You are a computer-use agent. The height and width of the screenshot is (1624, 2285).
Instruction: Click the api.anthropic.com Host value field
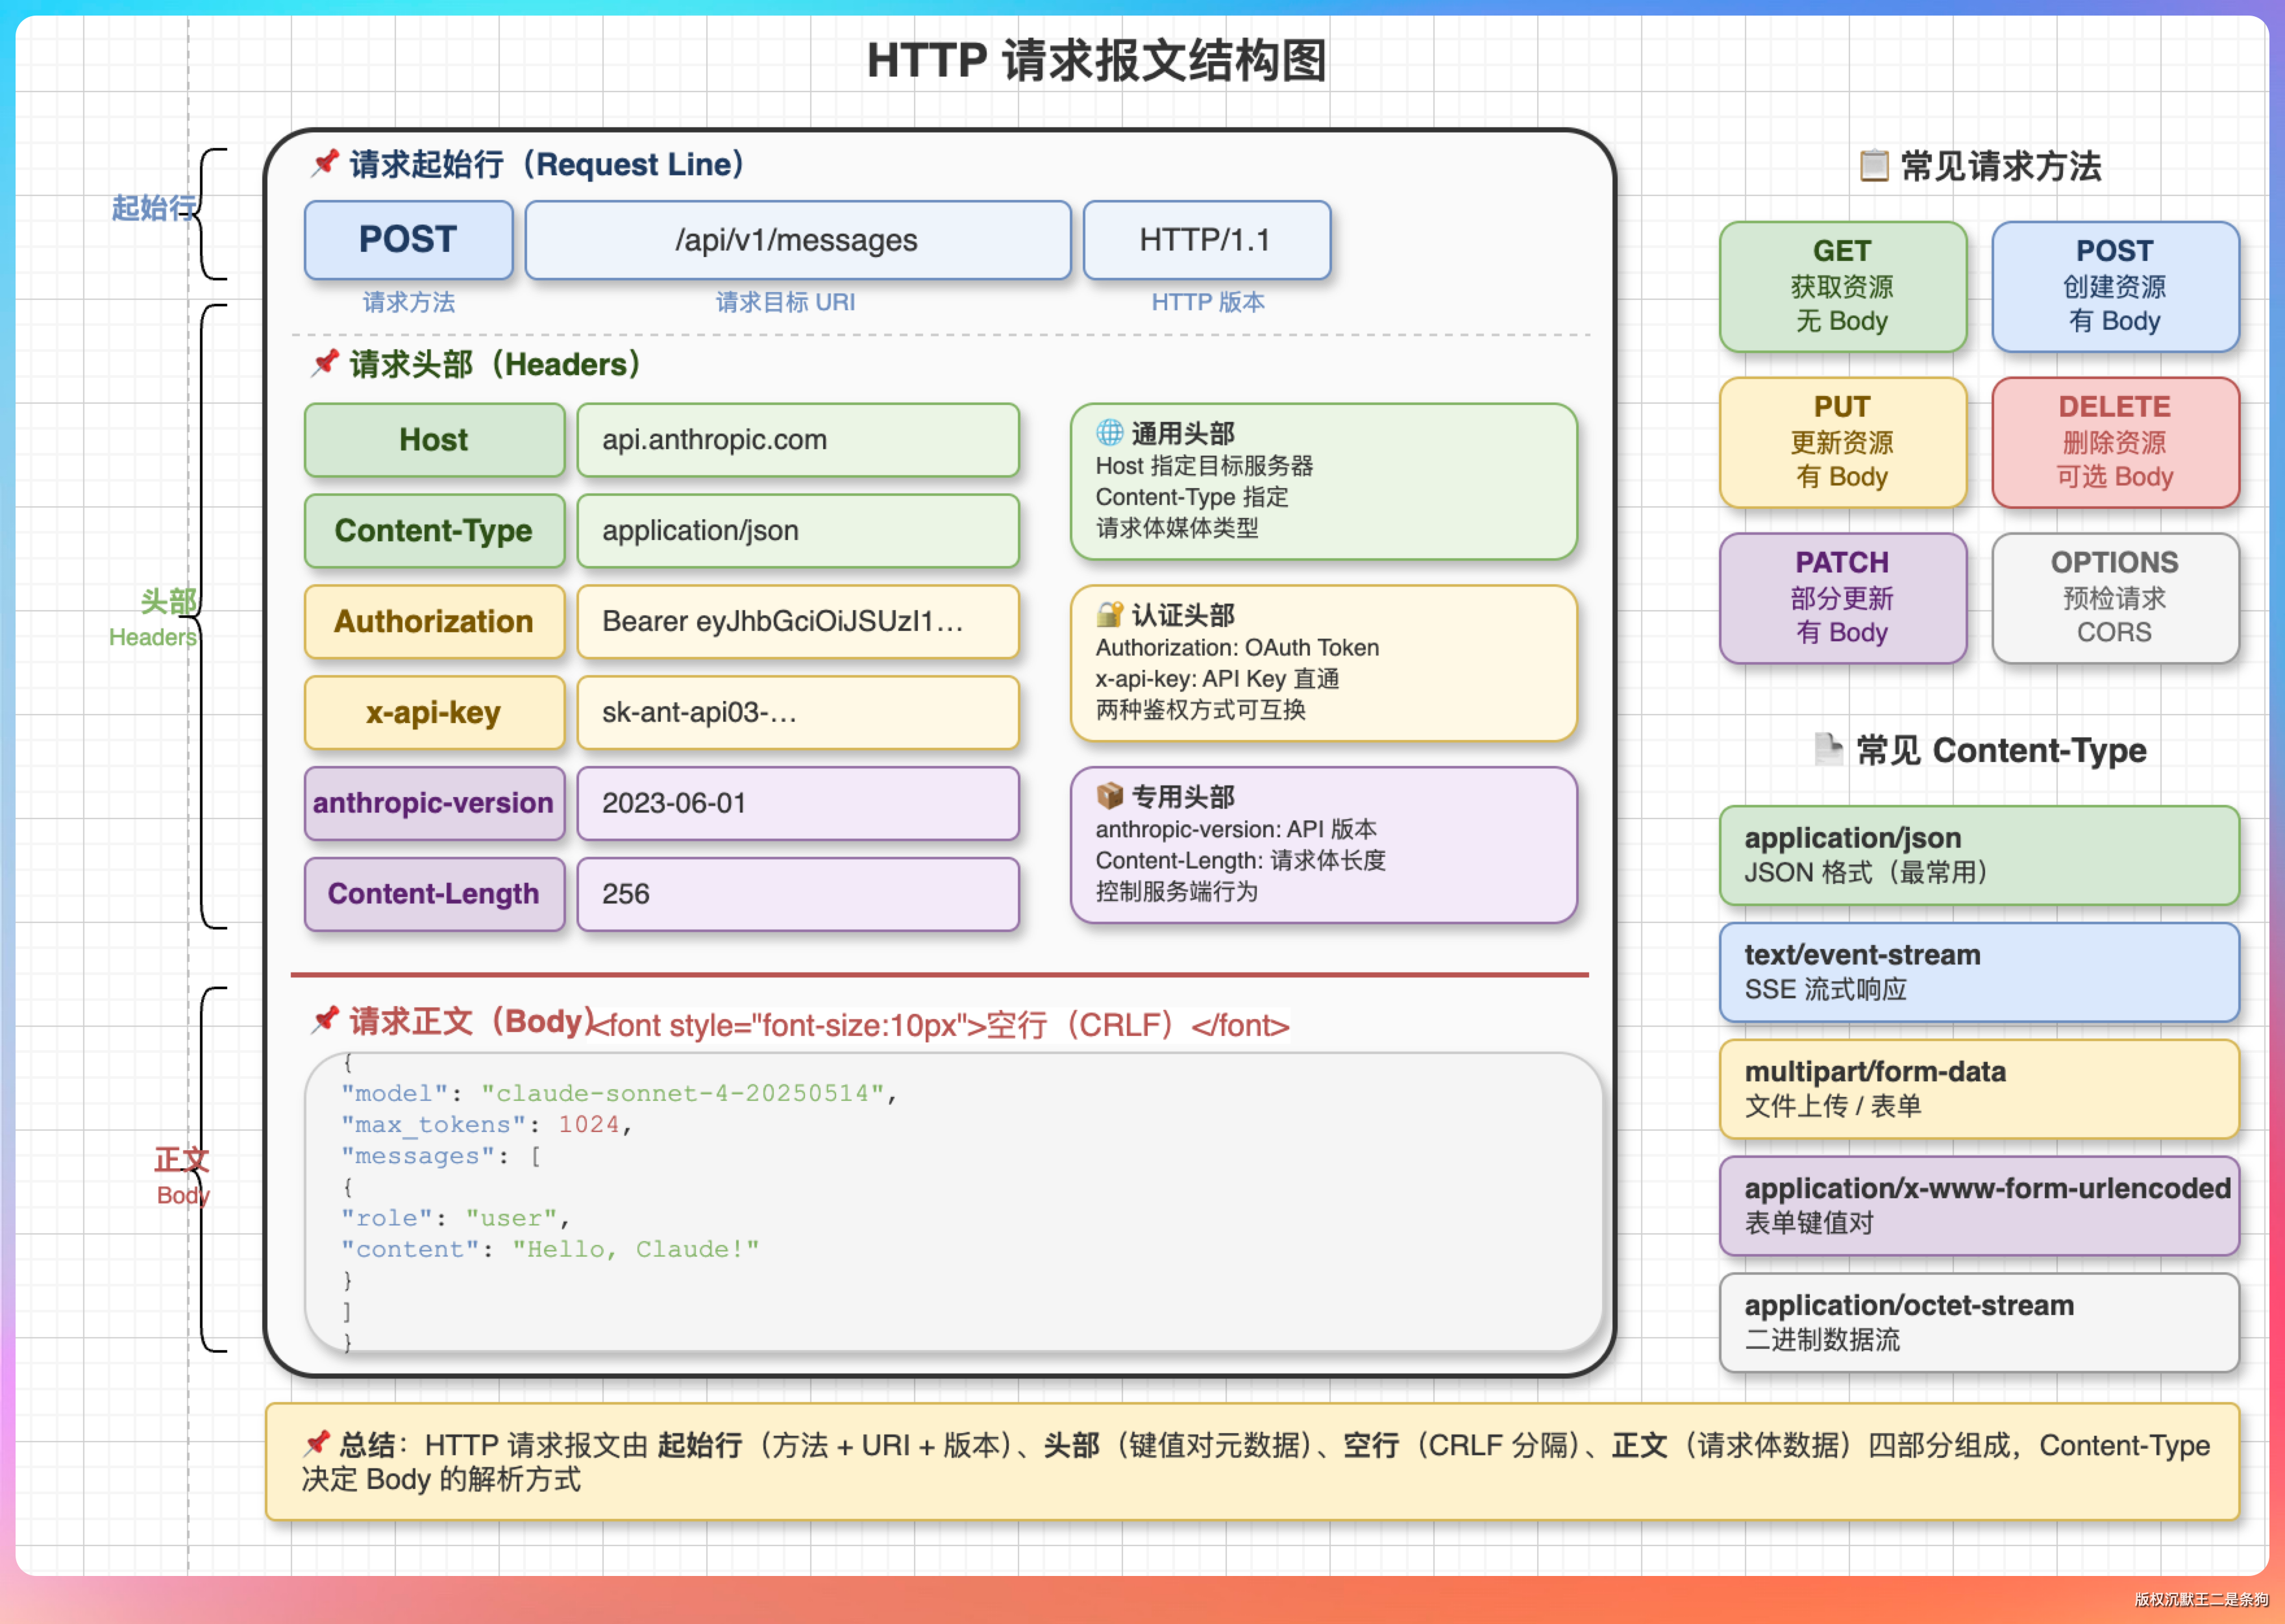coord(797,440)
